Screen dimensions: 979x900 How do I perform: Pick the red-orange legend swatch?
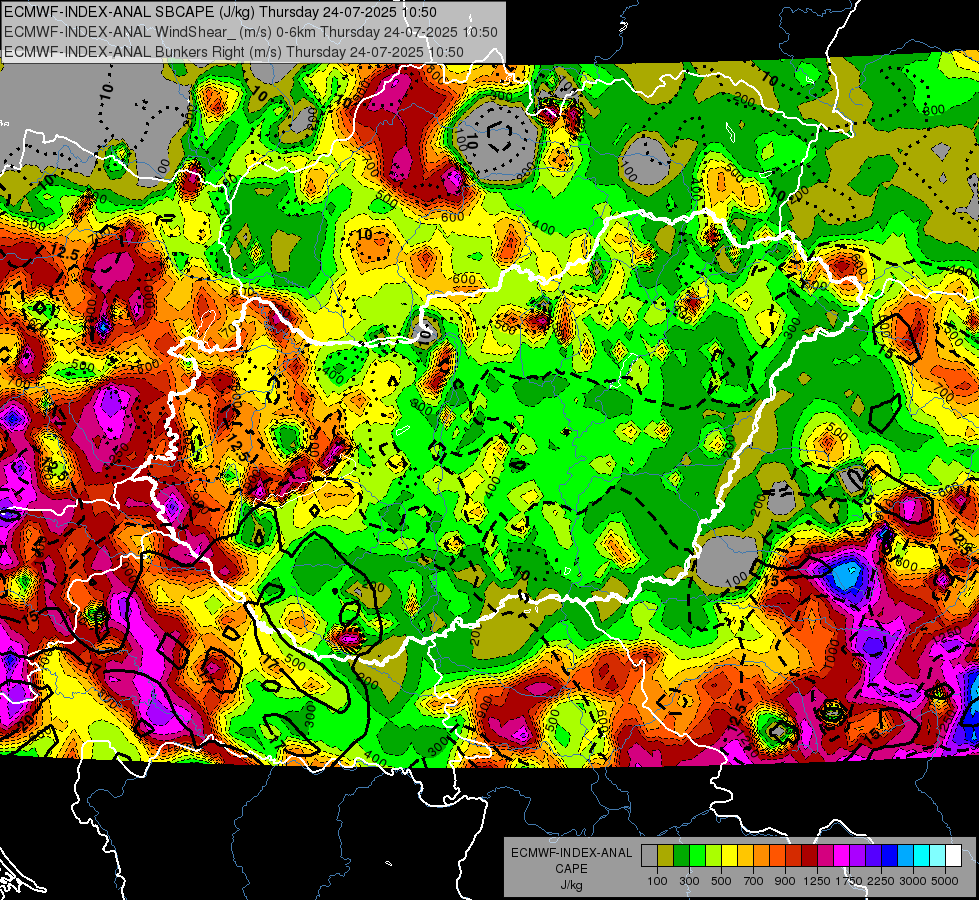(777, 856)
